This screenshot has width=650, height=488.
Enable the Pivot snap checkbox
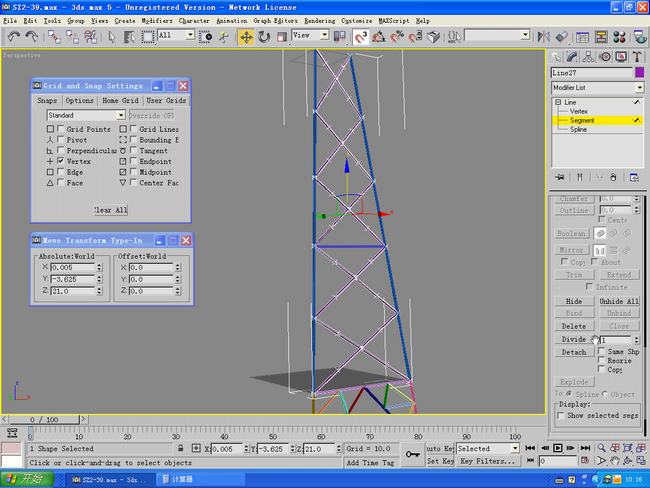[61, 139]
